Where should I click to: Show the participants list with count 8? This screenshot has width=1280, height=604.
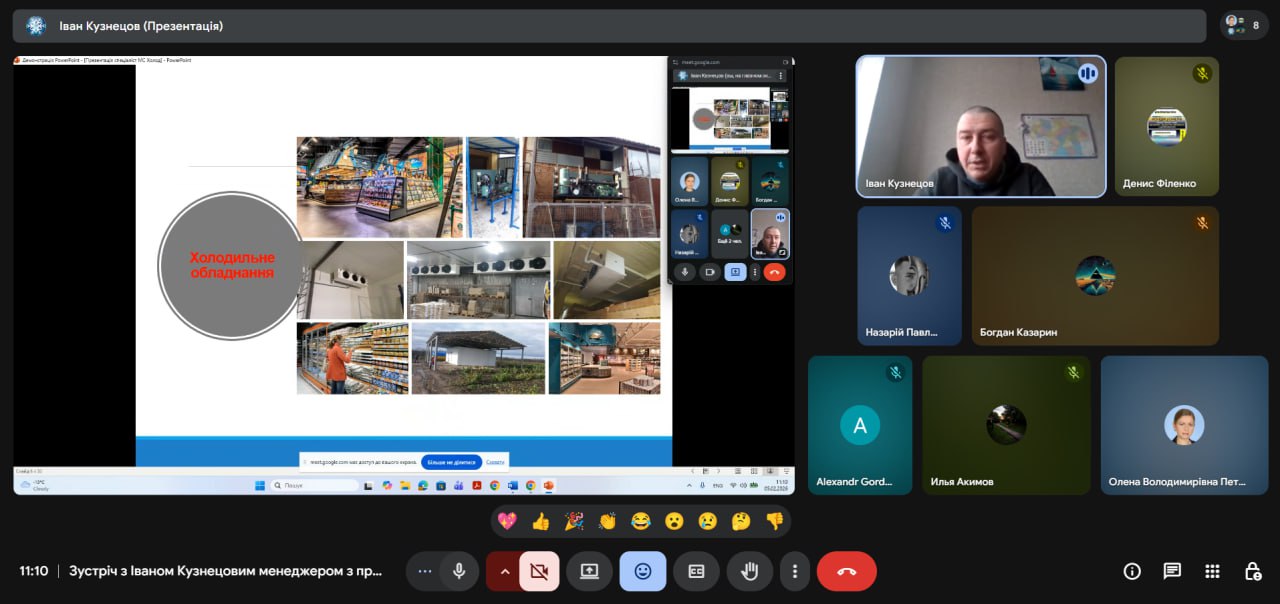(x=1244, y=25)
